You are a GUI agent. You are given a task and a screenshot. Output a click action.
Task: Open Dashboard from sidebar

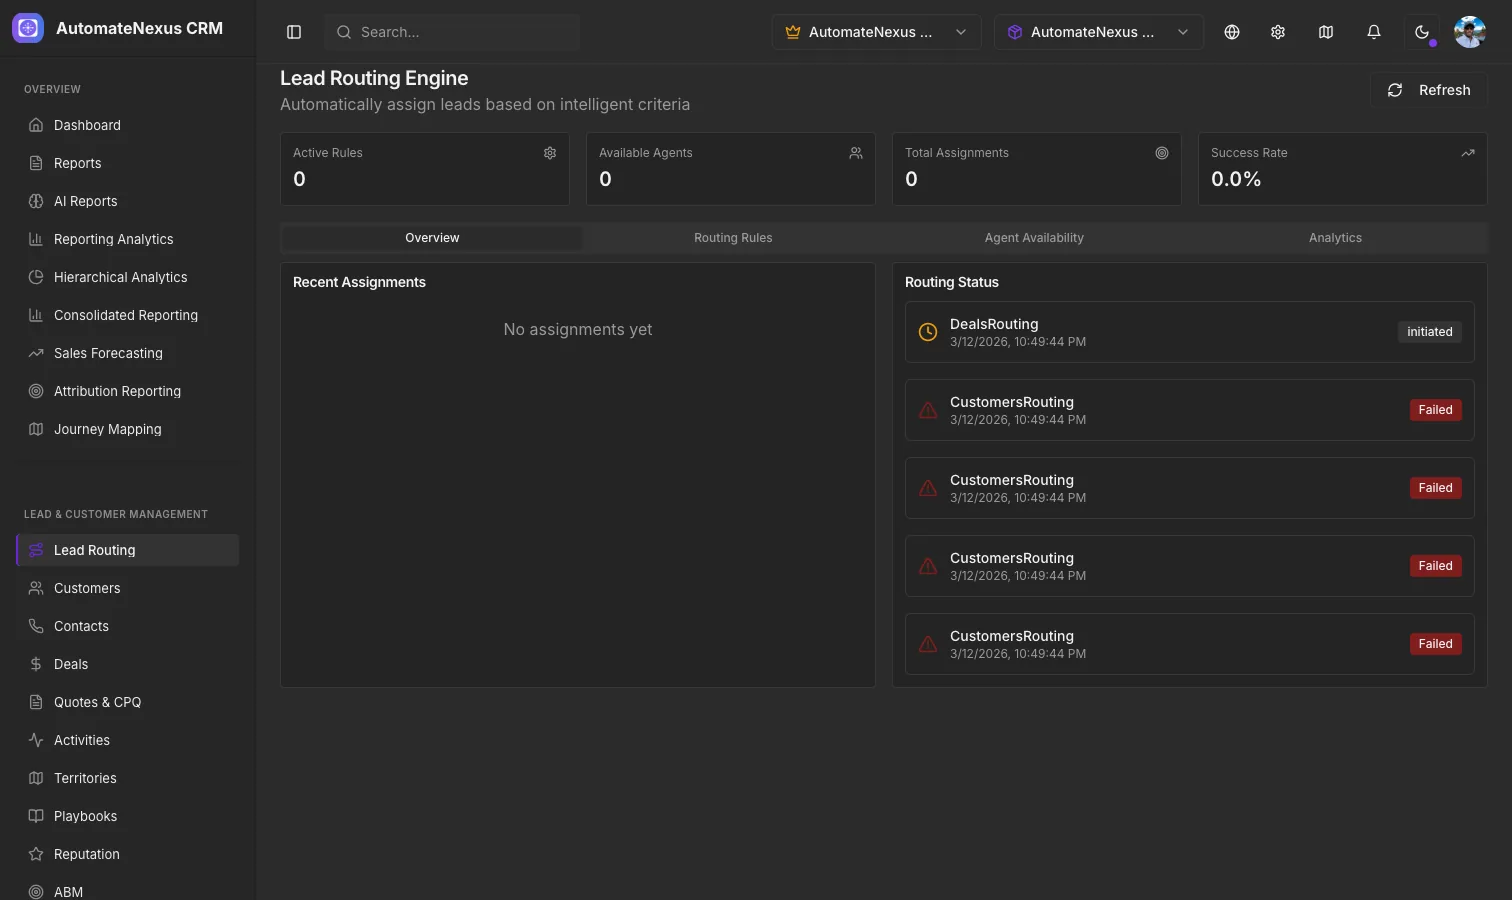click(x=128, y=125)
